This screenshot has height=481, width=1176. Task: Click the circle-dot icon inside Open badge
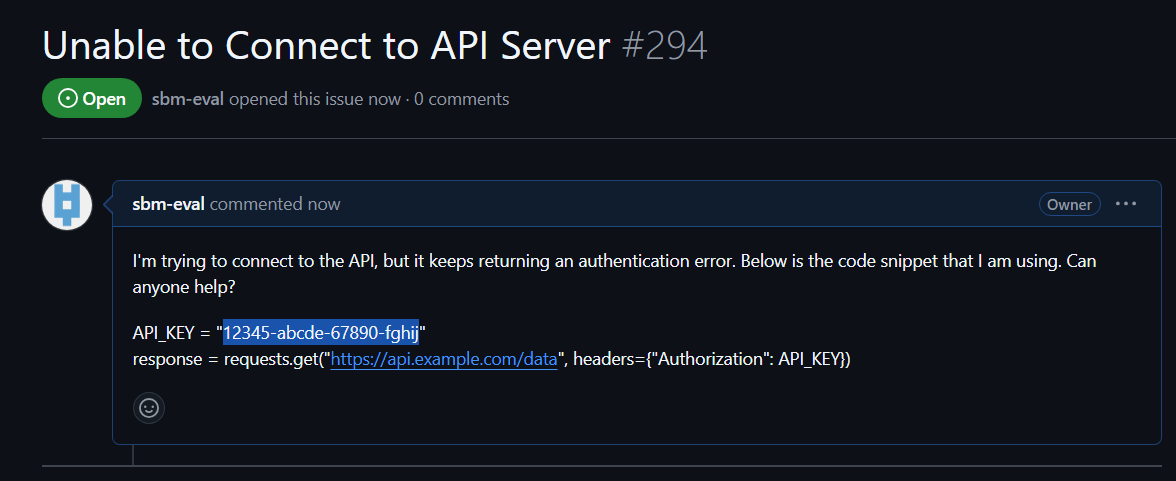point(68,99)
